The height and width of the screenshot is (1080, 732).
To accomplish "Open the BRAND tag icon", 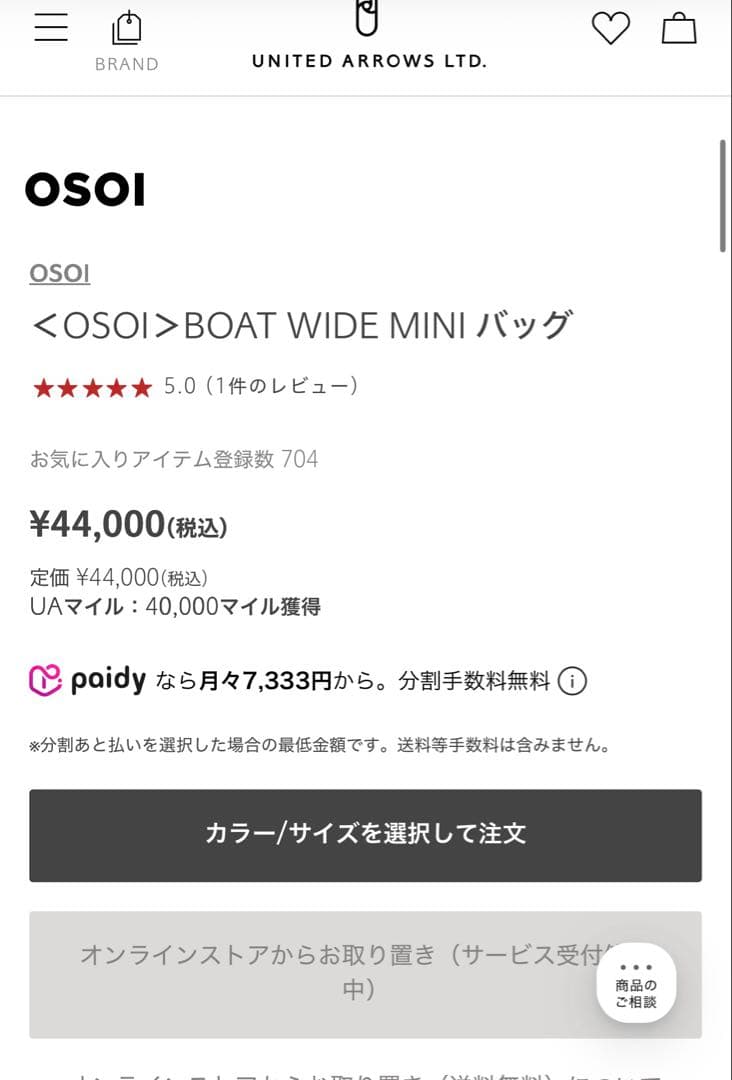I will pyautogui.click(x=128, y=27).
